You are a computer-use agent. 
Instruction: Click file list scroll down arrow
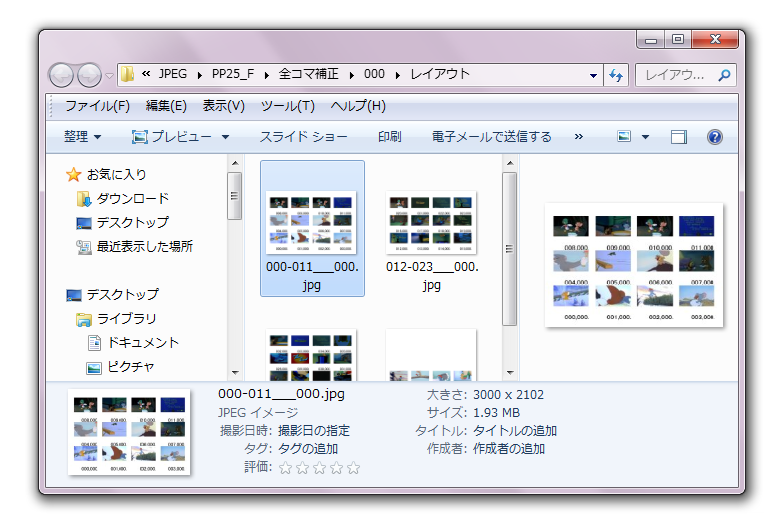pos(510,373)
